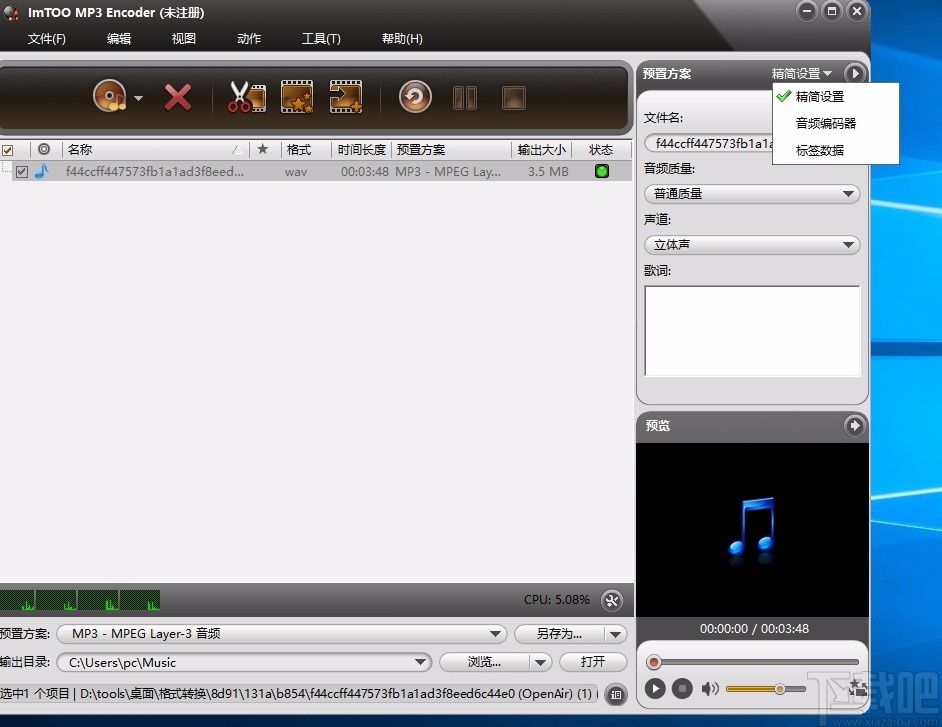The image size is (942, 727).
Task: Delete the selected file using red X icon
Action: pos(178,97)
